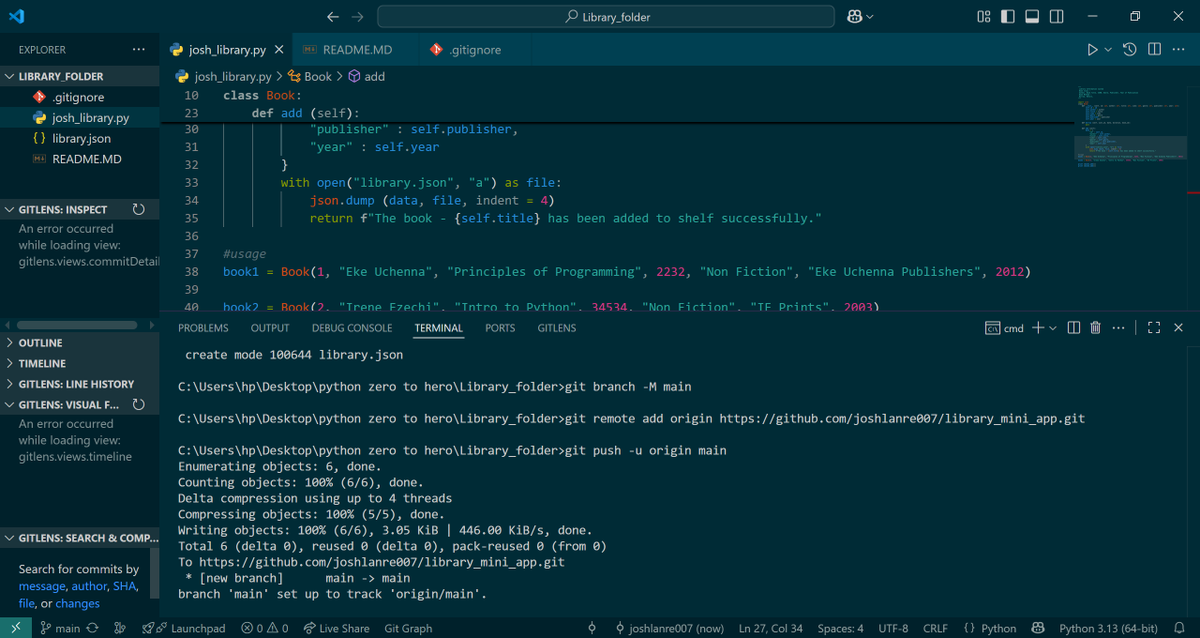Select josh_library.py in the explorer

point(80,118)
